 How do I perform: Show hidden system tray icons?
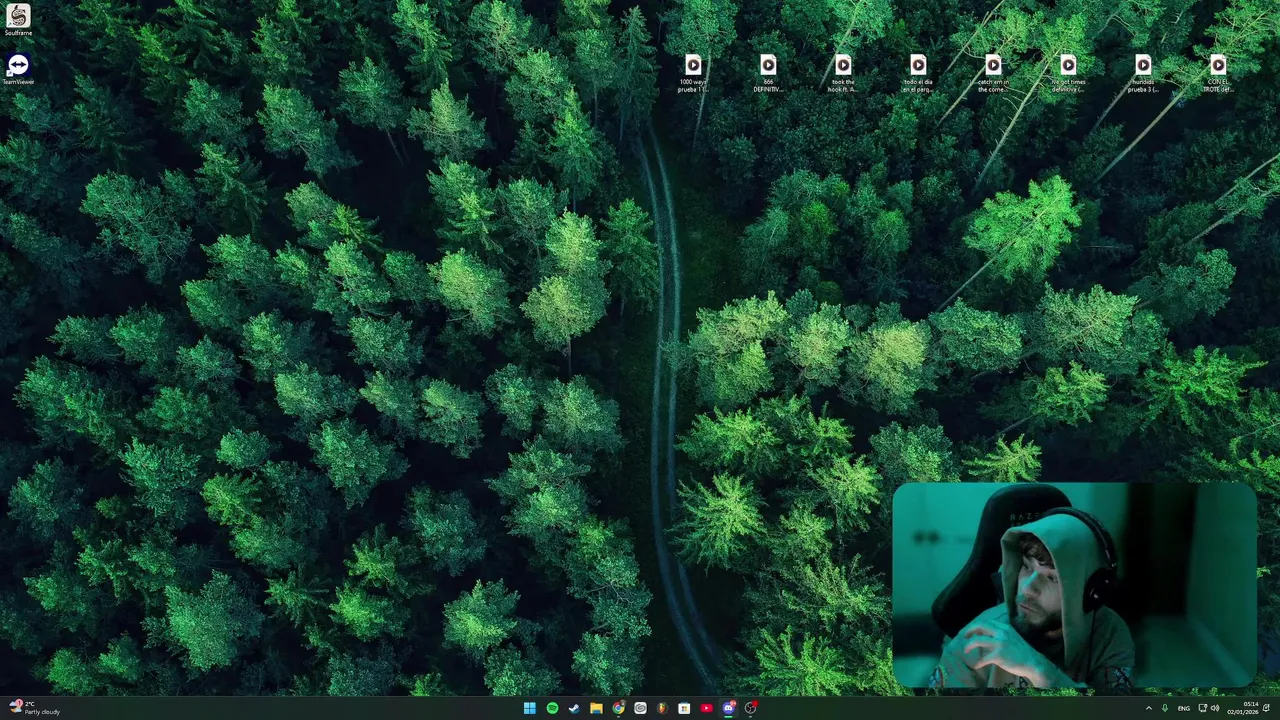point(1148,708)
